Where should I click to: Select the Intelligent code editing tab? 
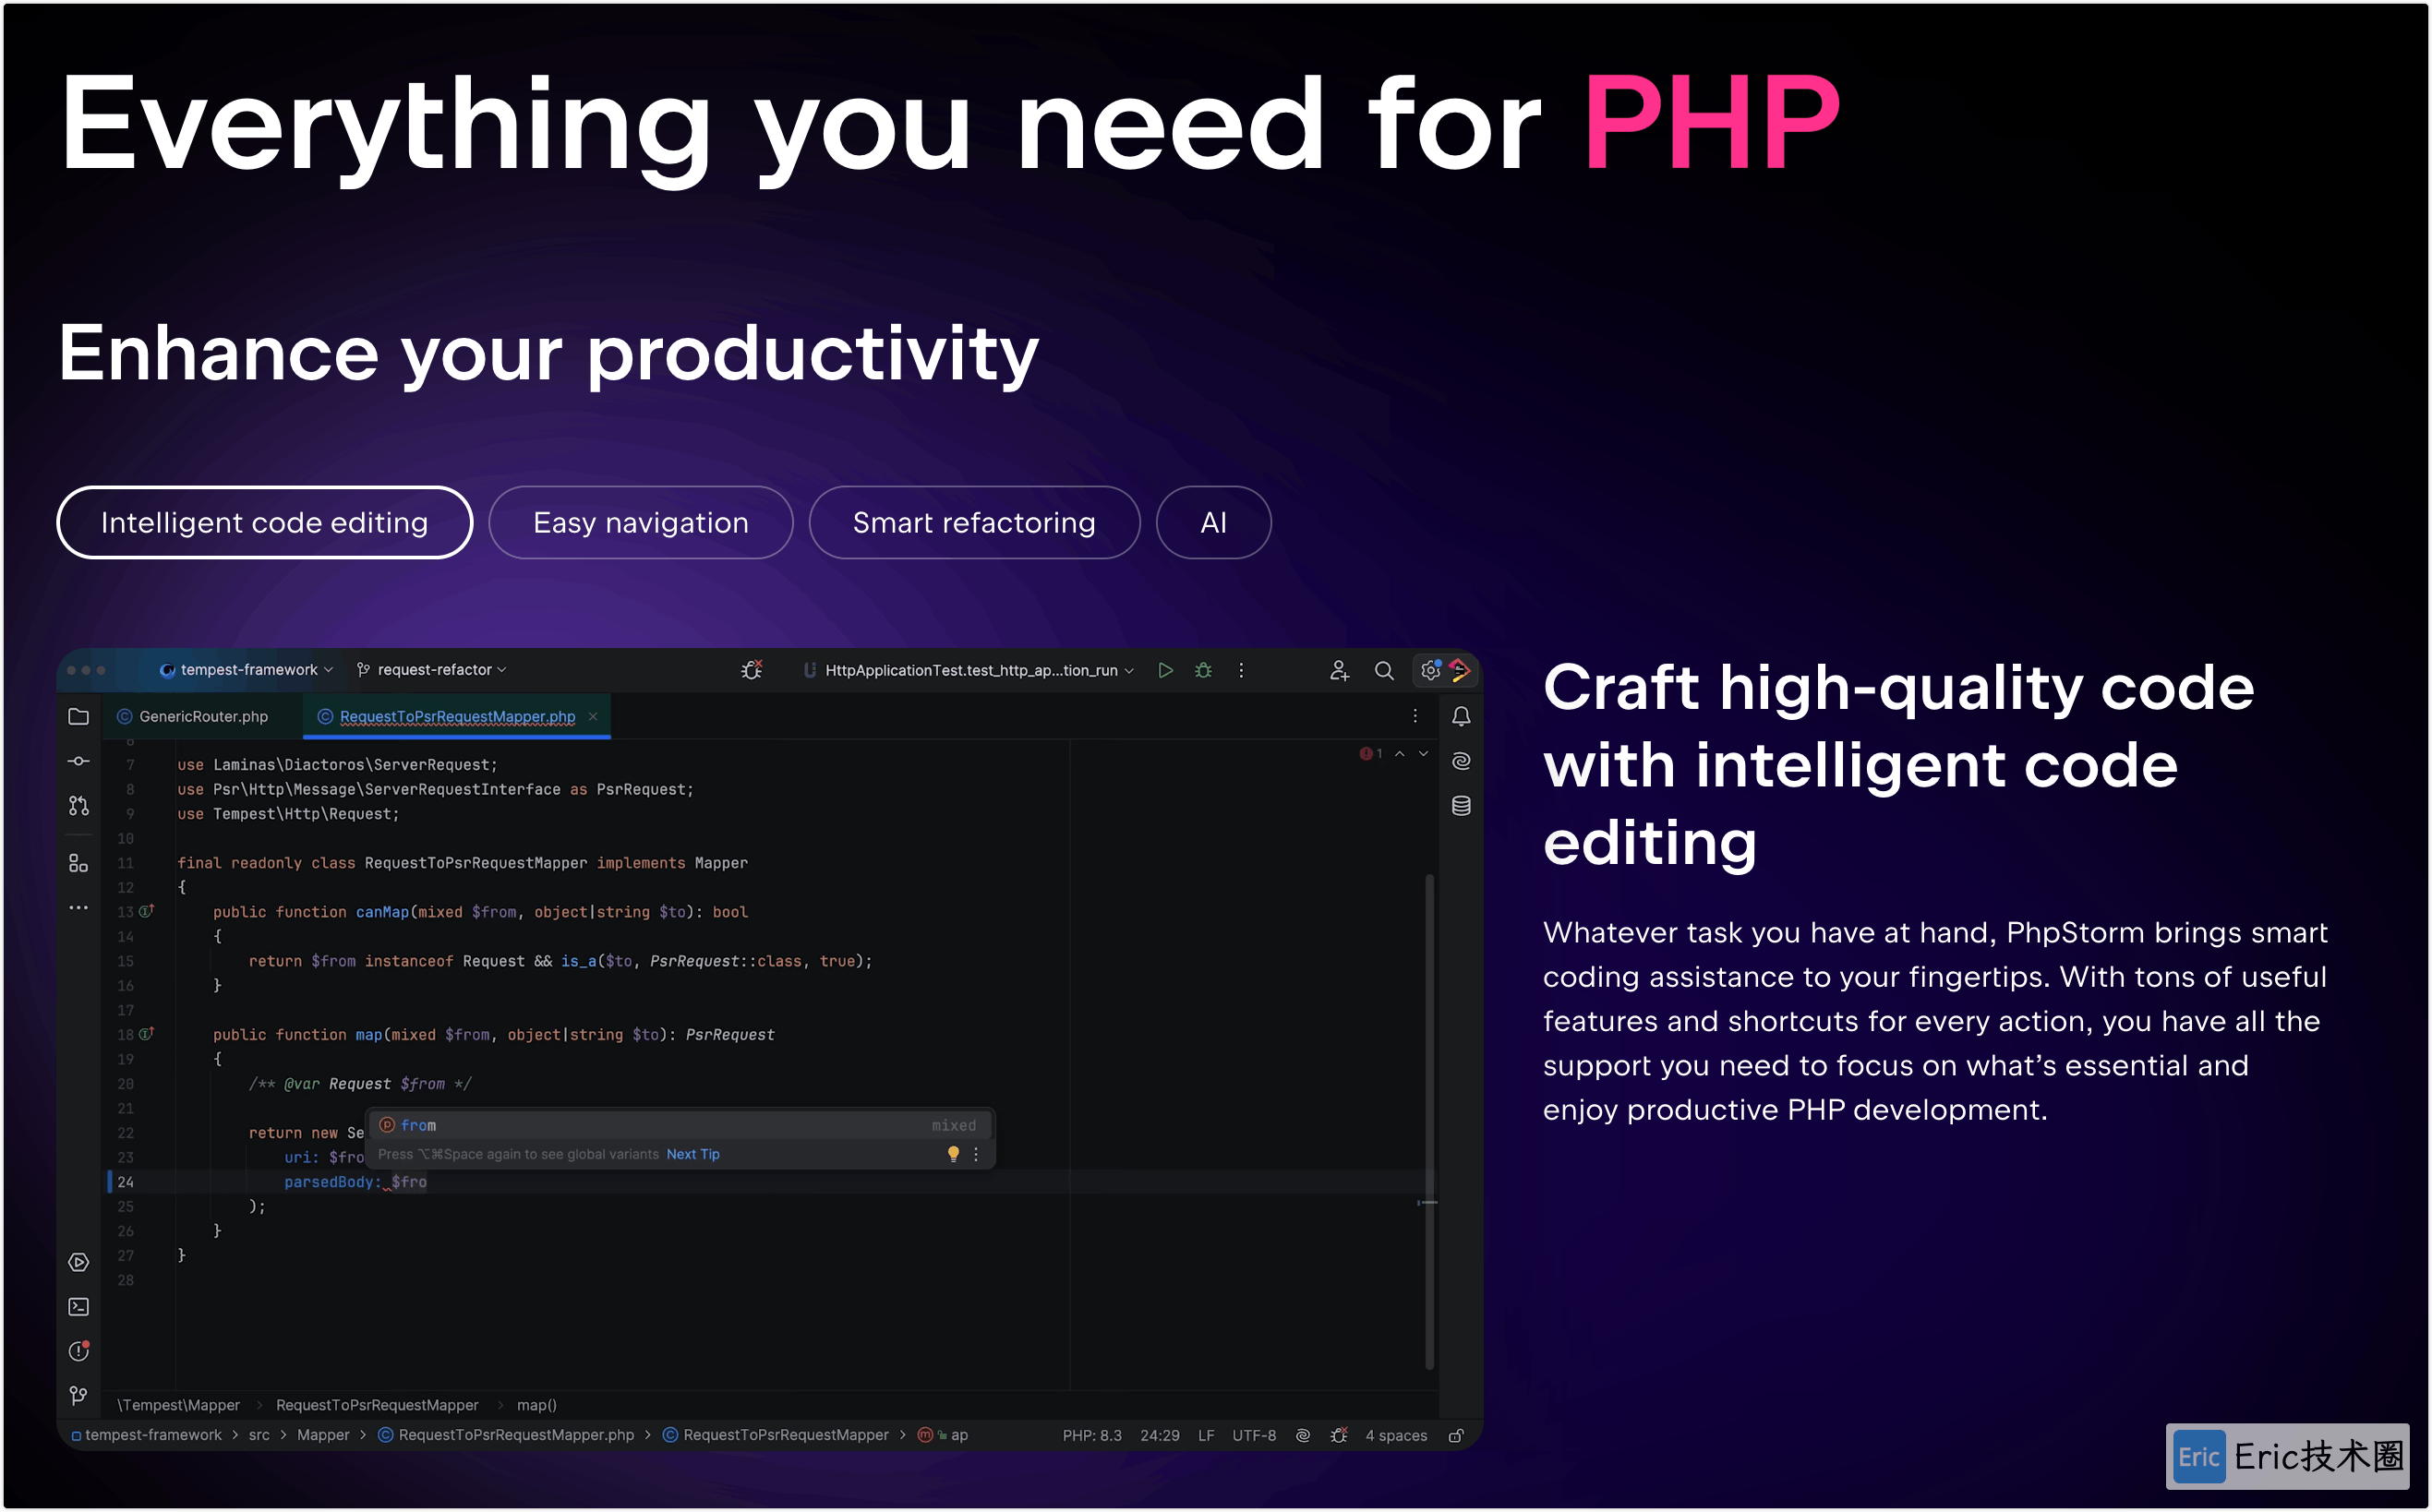point(264,522)
